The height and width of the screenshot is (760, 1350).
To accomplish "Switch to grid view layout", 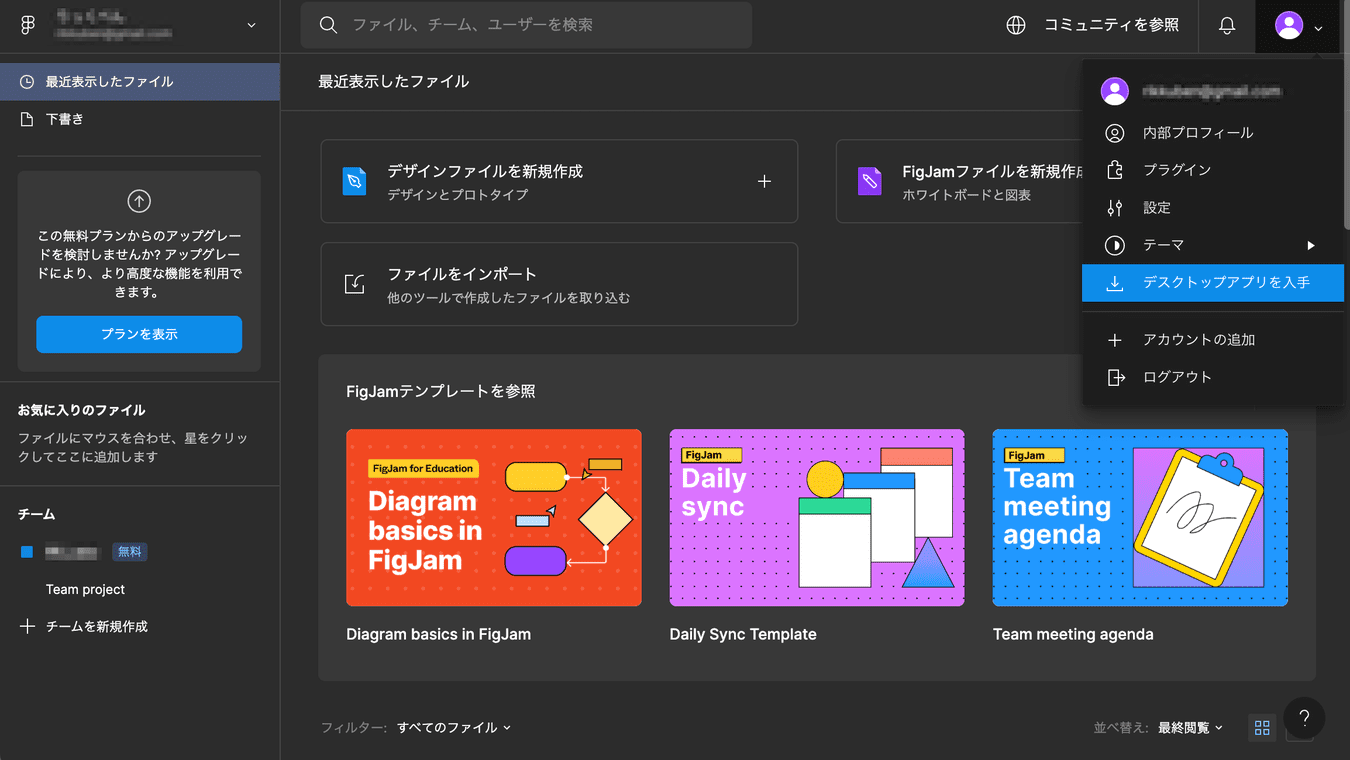I will click(1262, 728).
